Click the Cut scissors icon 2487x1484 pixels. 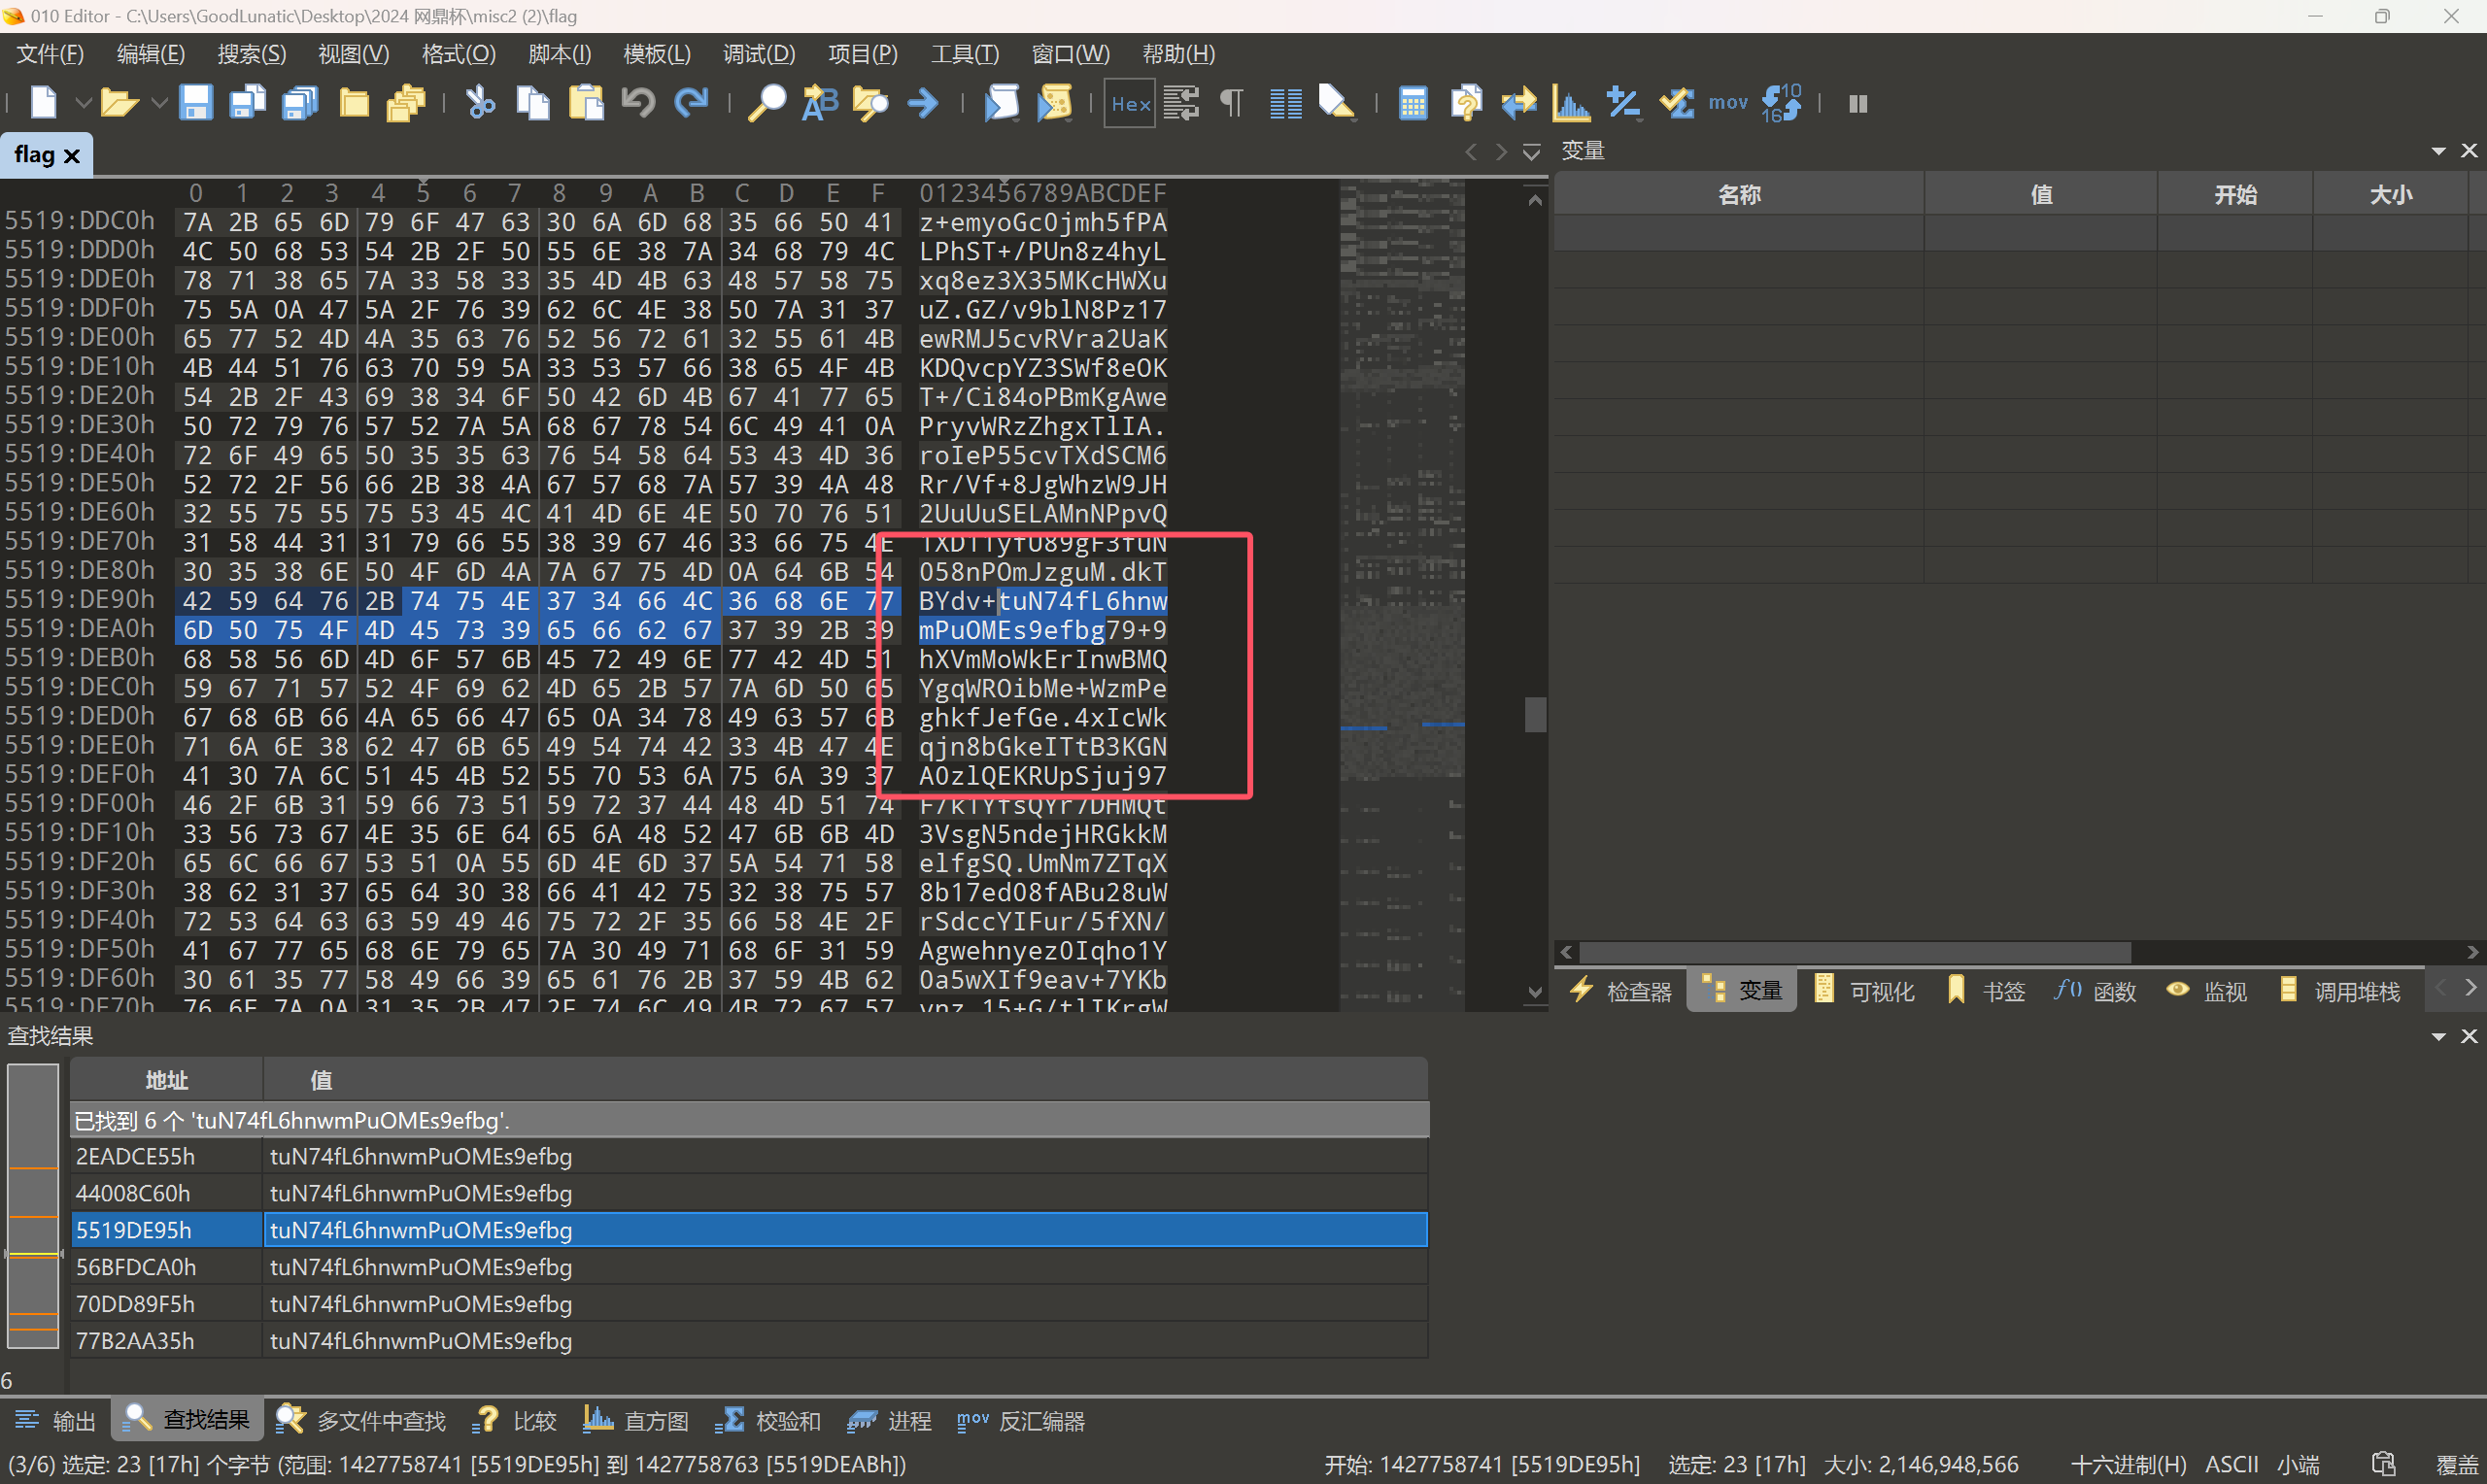pyautogui.click(x=480, y=103)
